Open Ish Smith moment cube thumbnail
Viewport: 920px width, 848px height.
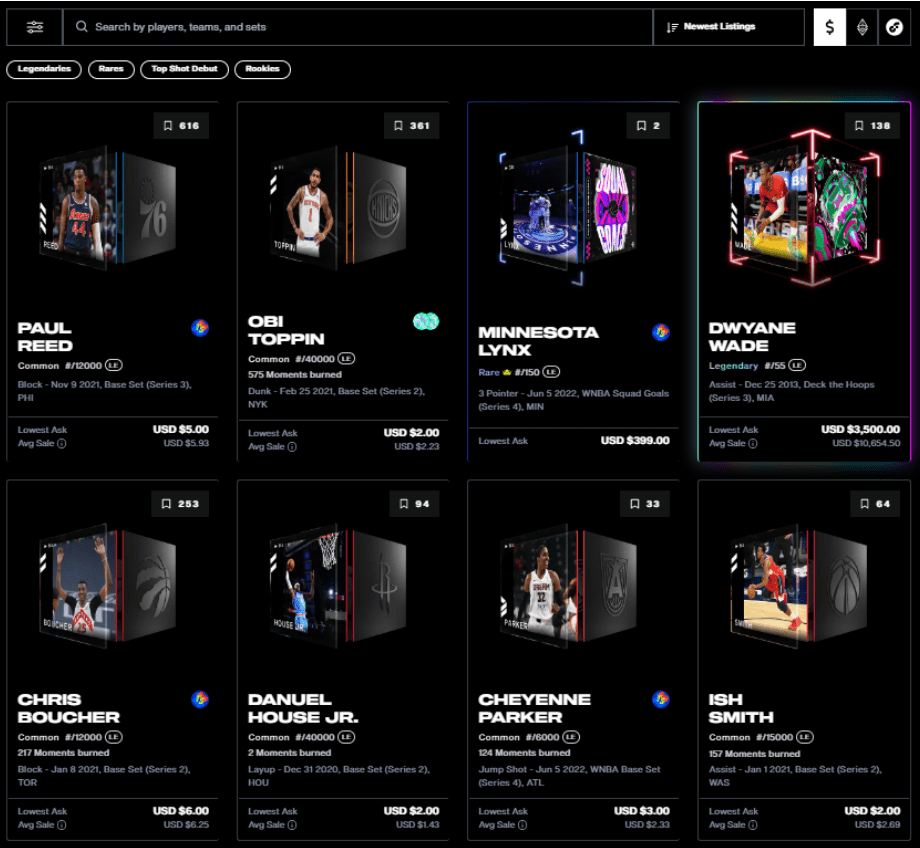point(799,586)
